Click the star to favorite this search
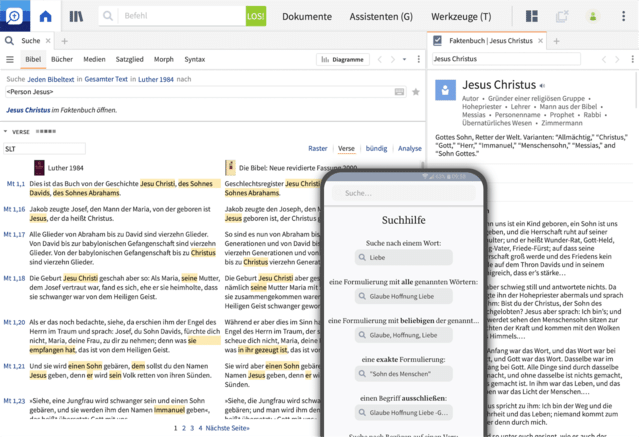 click(x=415, y=92)
